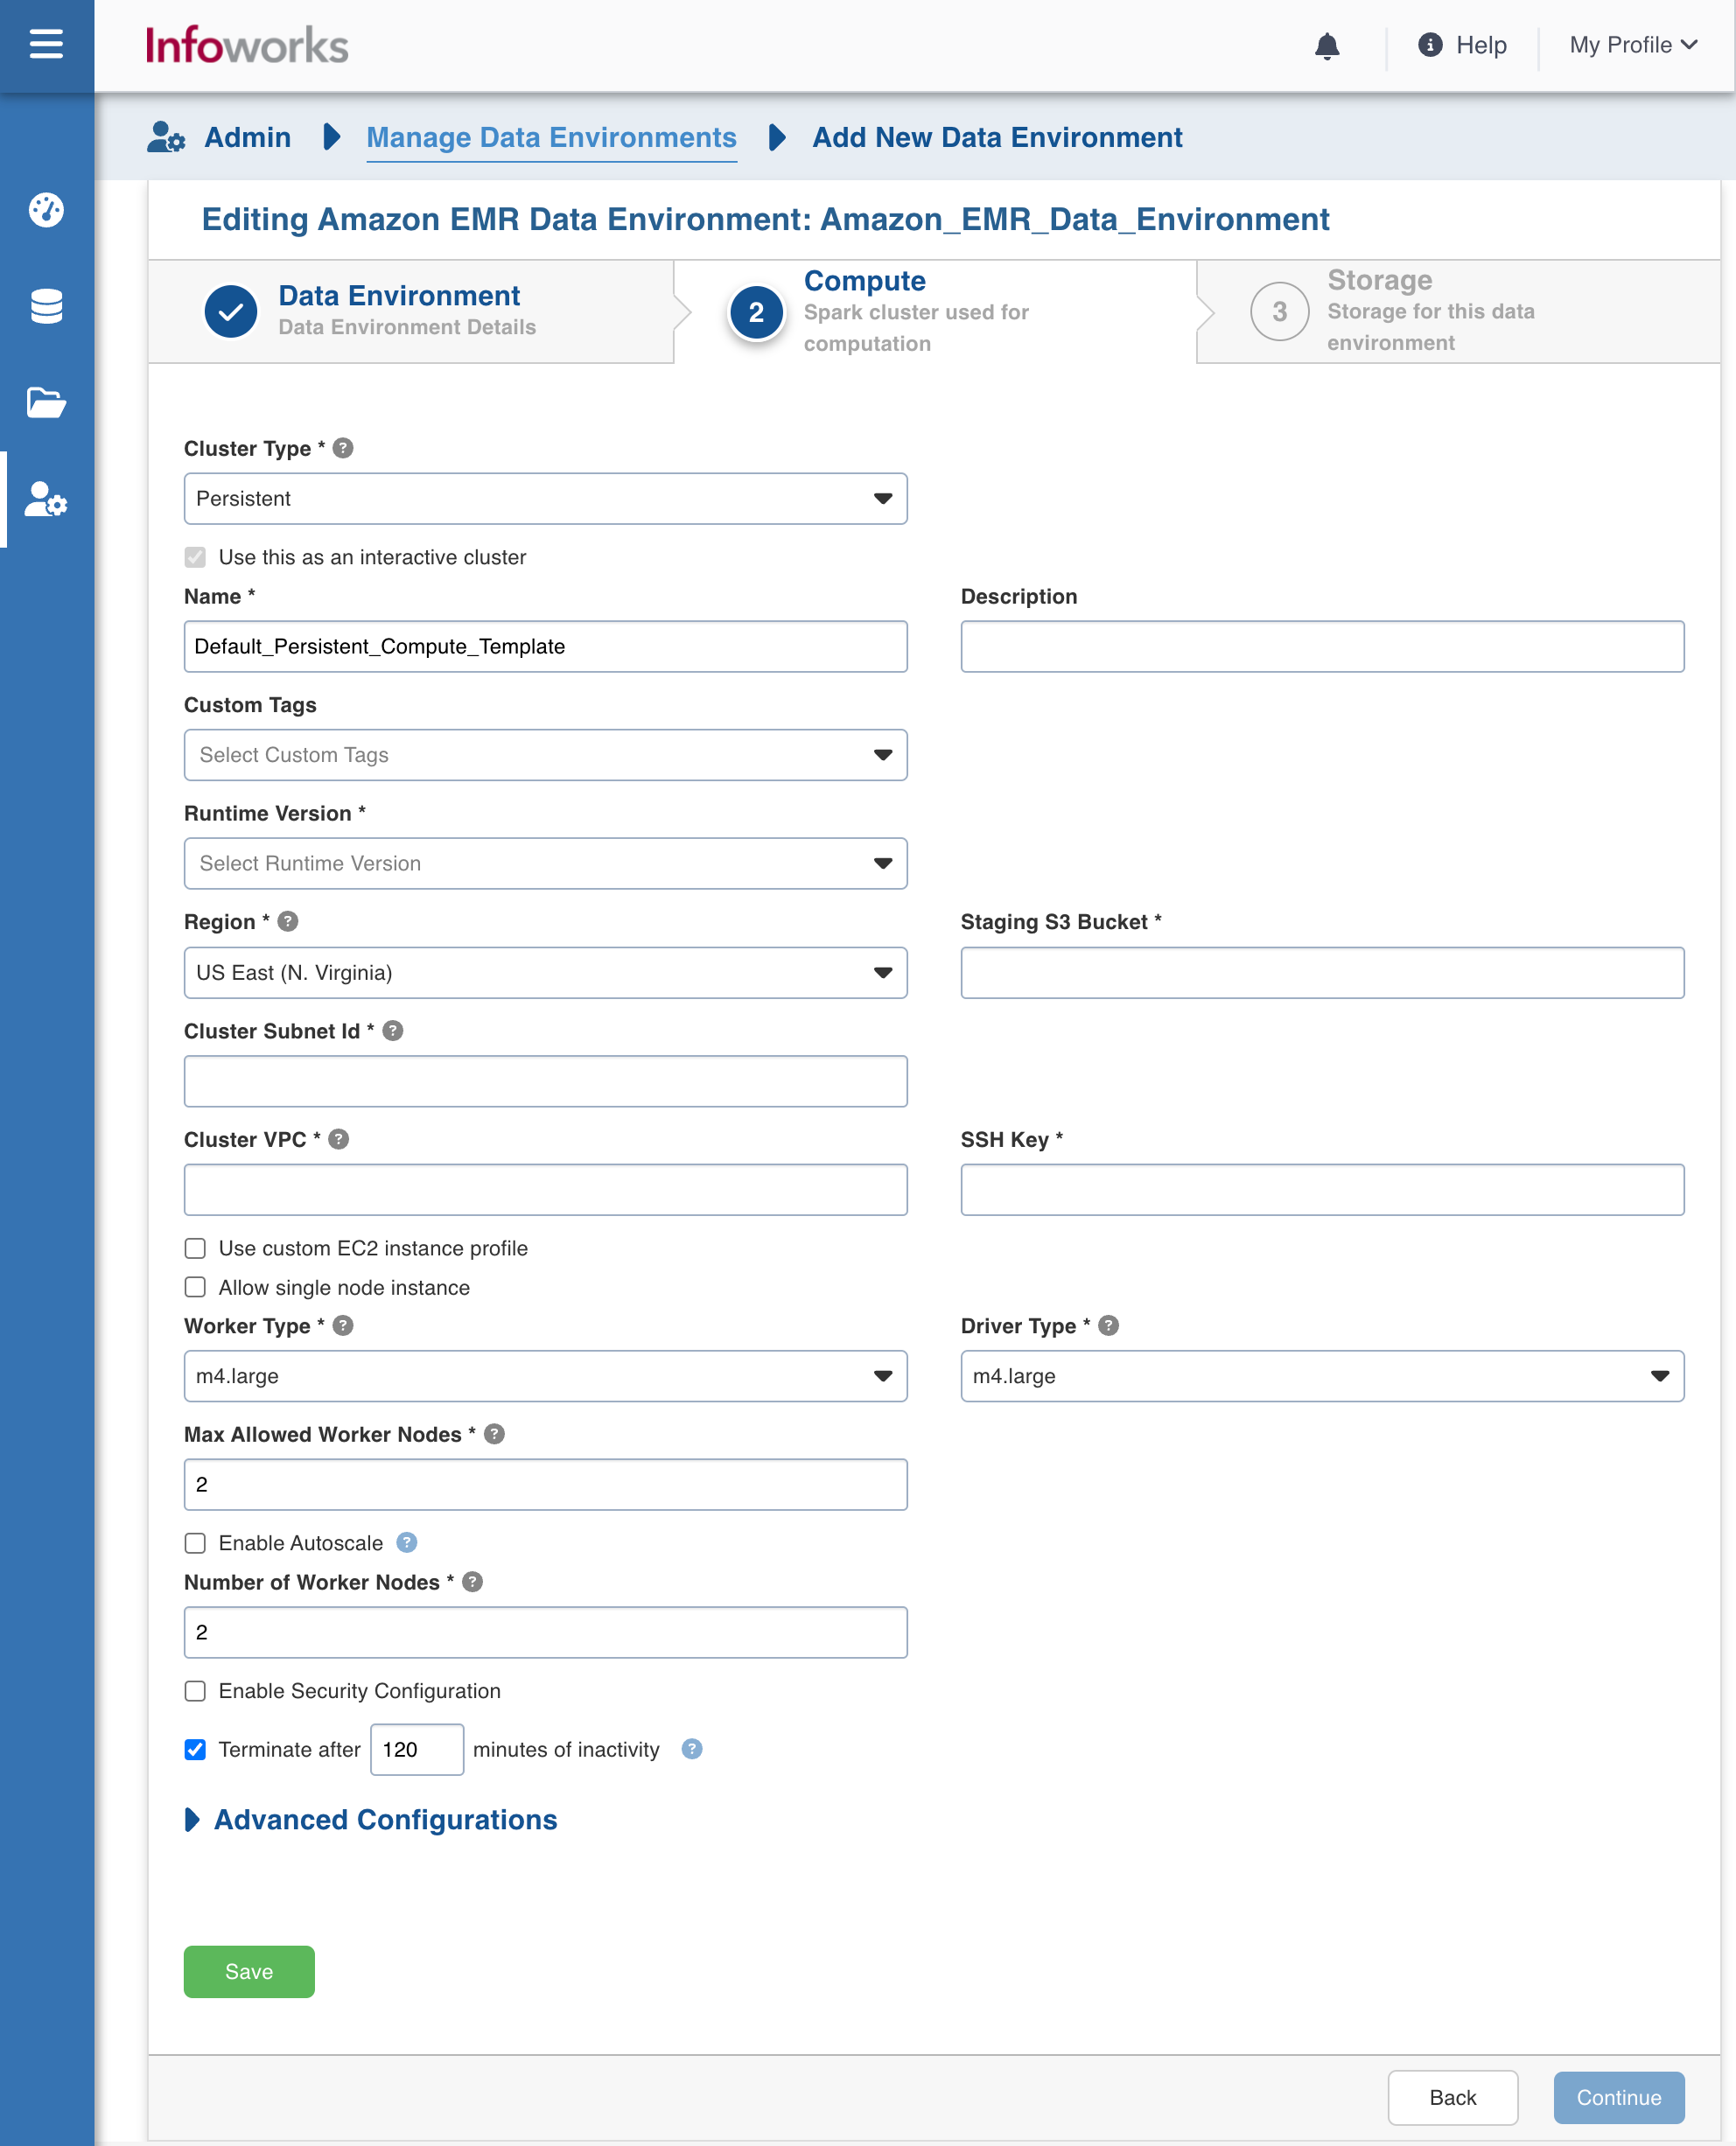Open the Cluster Type dropdown
This screenshot has height=2146, width=1736.
[545, 498]
